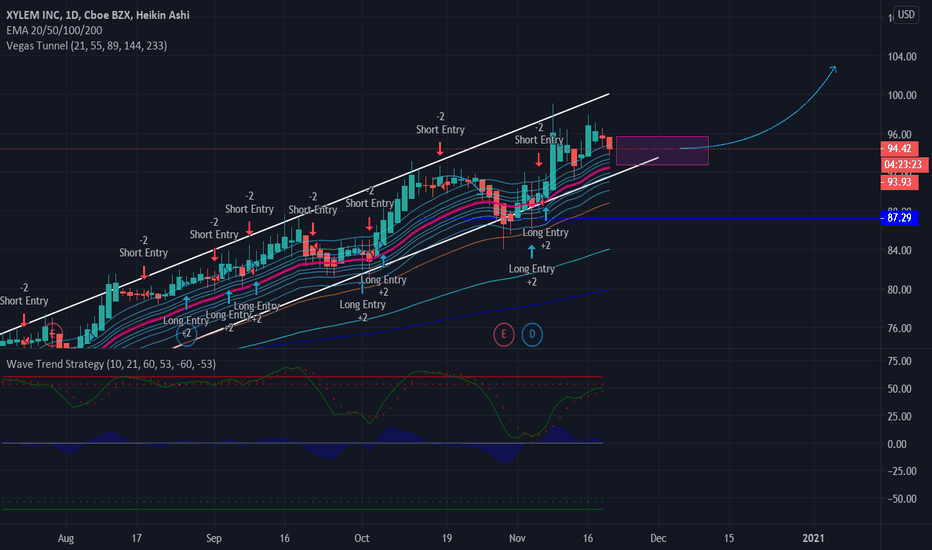The height and width of the screenshot is (550, 932).
Task: Click the Oct date on time axis
Action: point(361,538)
